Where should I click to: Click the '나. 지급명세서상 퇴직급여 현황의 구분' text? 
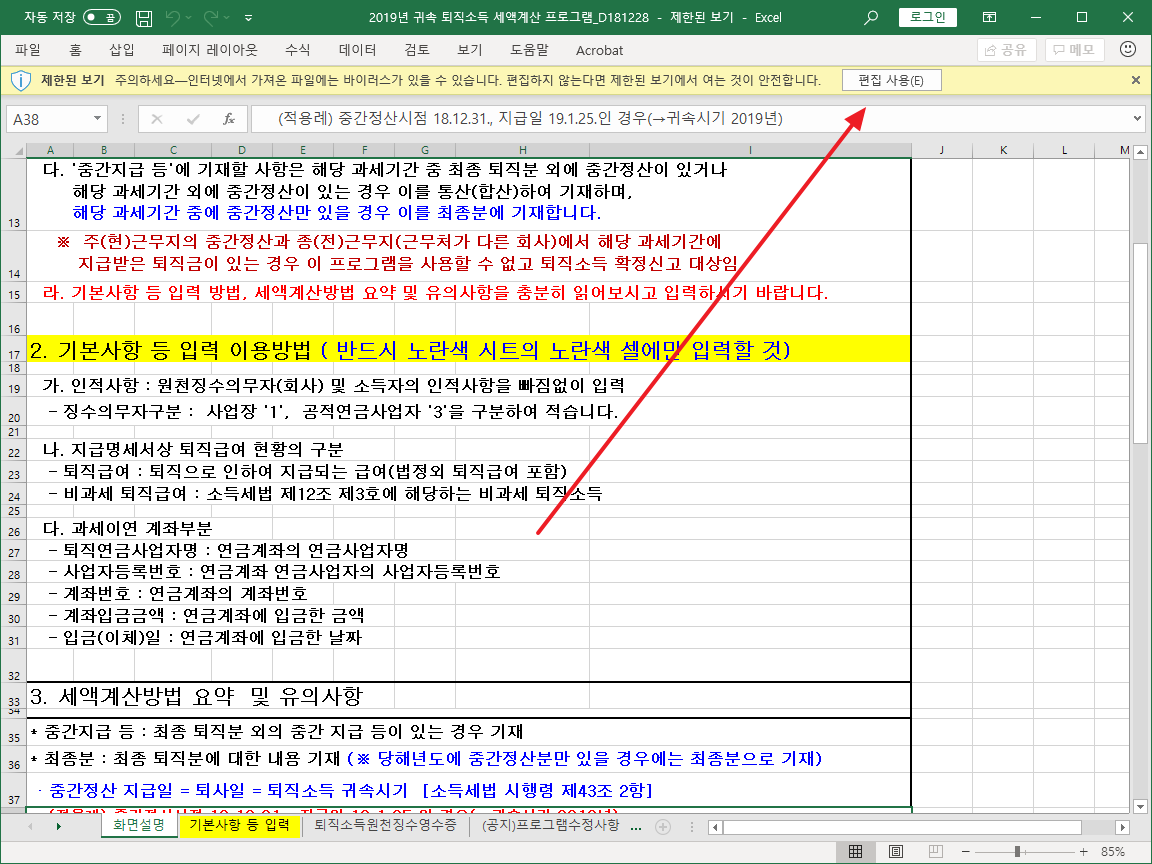(192, 449)
